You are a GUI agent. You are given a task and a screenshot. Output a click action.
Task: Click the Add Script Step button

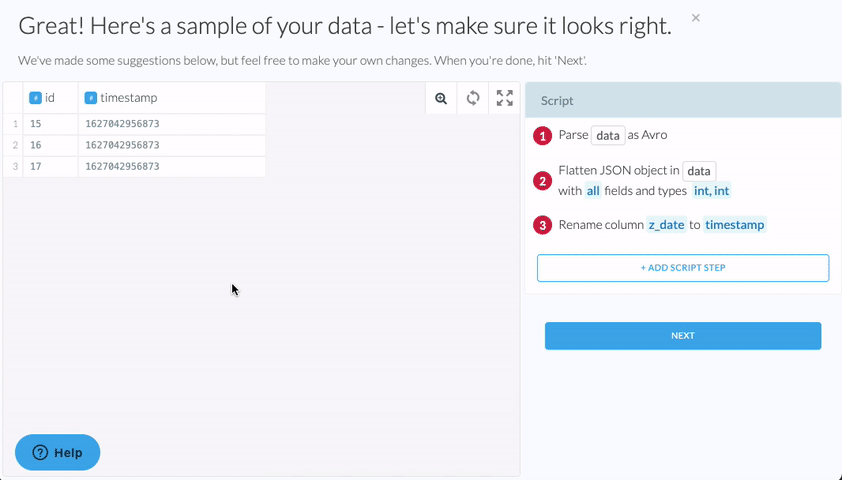(683, 268)
